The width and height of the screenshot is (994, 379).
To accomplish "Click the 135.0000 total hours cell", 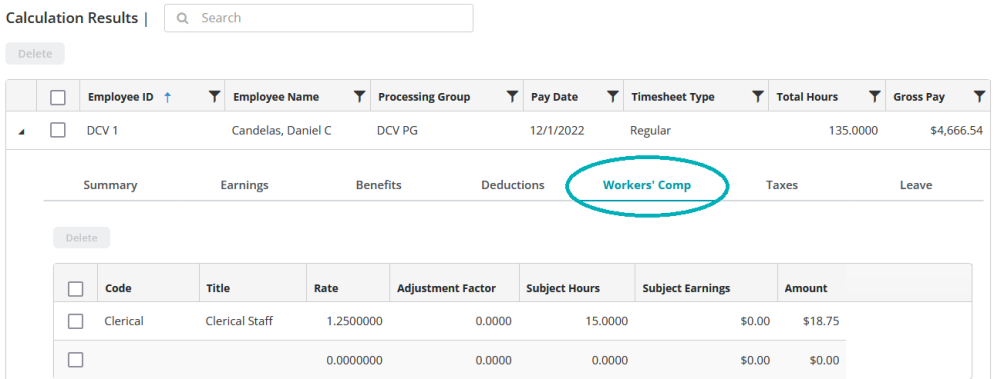I will (x=853, y=131).
